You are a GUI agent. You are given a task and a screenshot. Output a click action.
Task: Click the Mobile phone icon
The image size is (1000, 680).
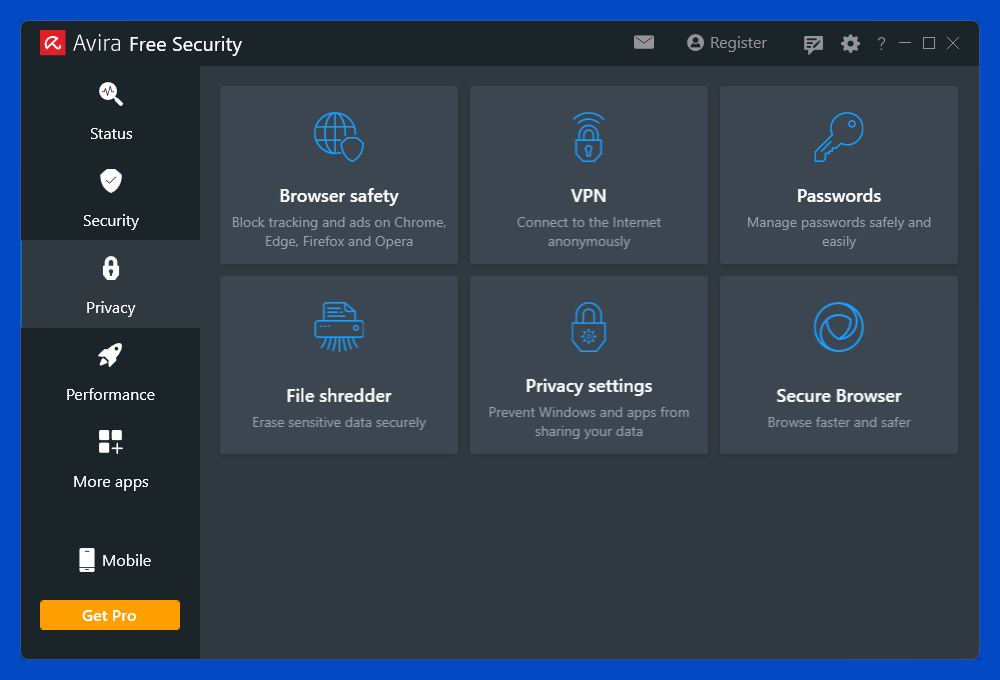[x=87, y=560]
